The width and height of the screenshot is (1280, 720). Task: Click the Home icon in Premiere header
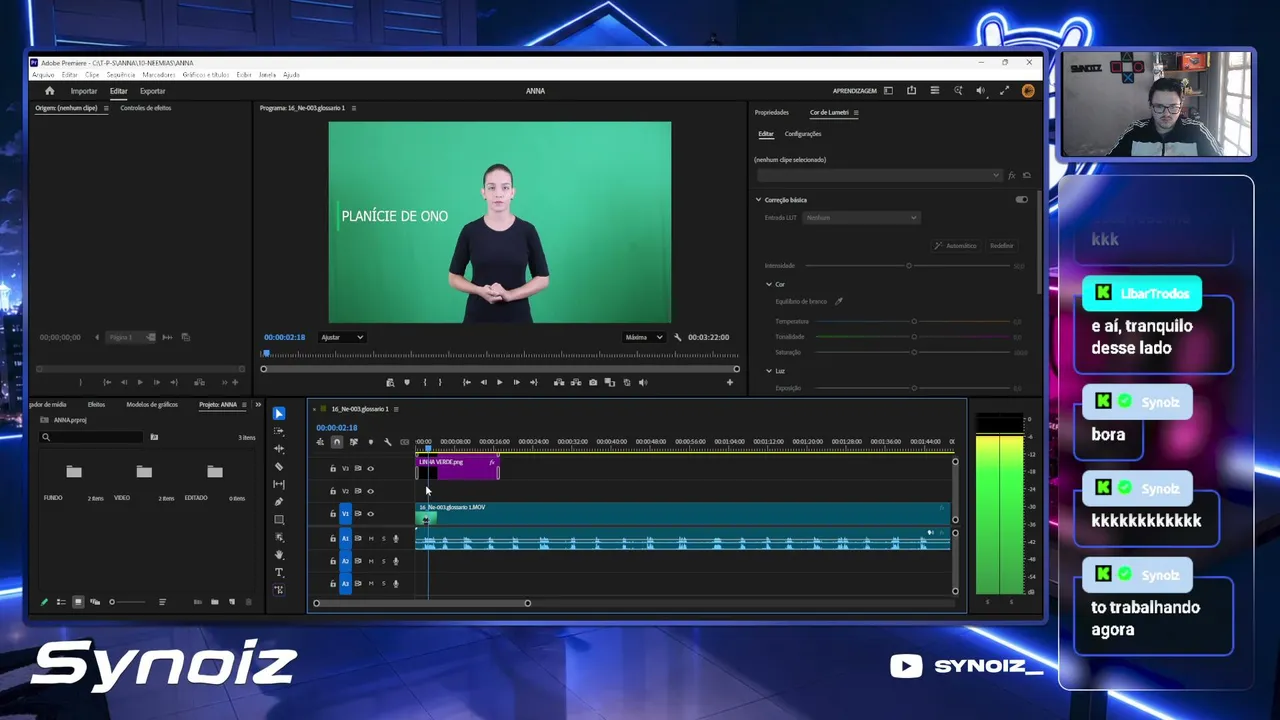[49, 91]
